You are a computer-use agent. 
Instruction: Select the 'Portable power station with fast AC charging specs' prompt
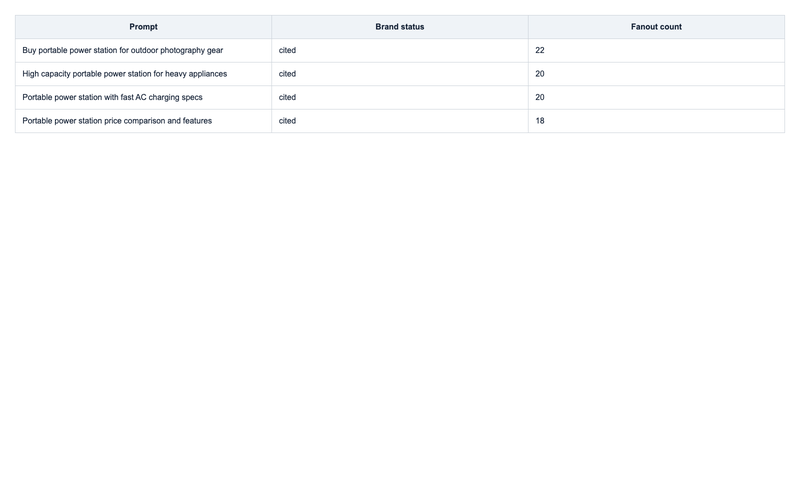(112, 97)
